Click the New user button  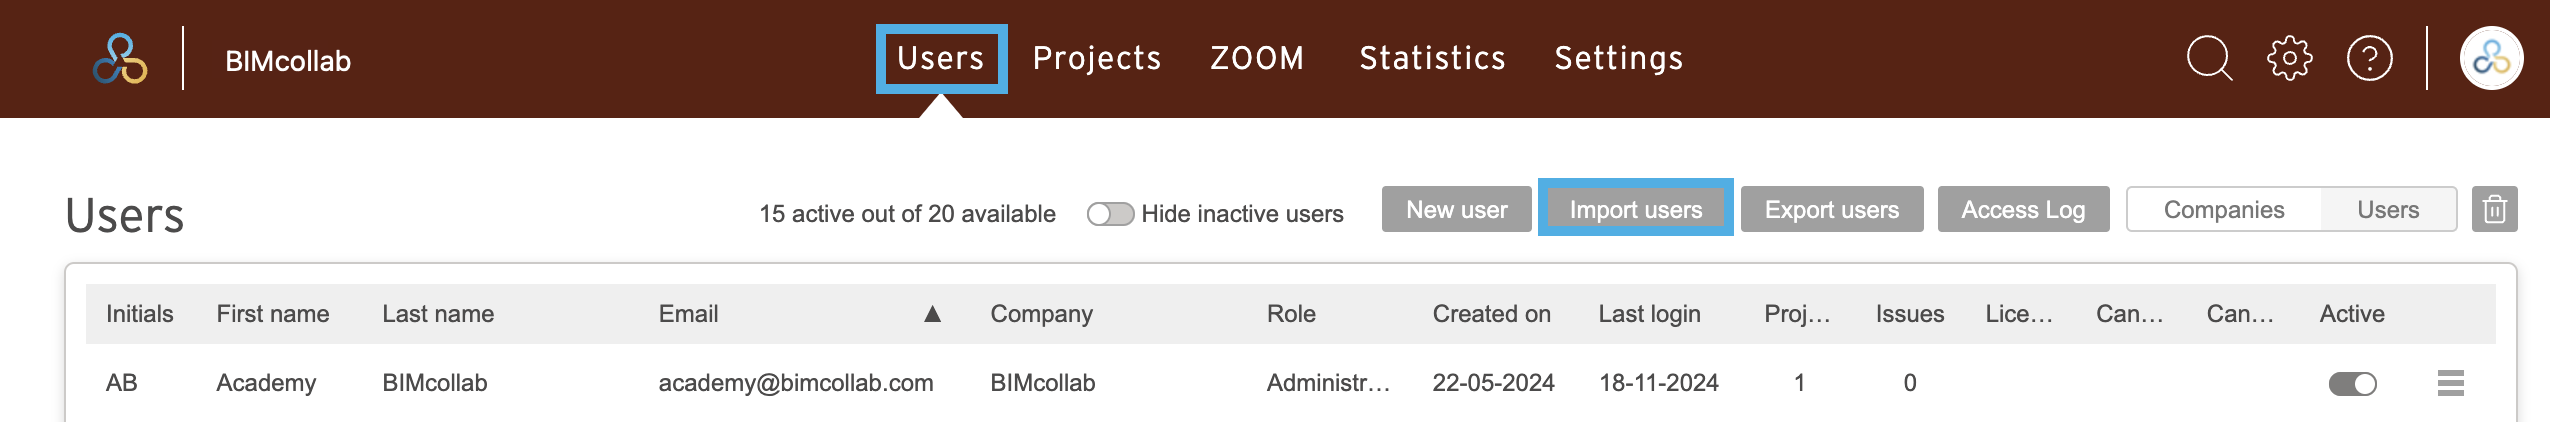tap(1456, 209)
